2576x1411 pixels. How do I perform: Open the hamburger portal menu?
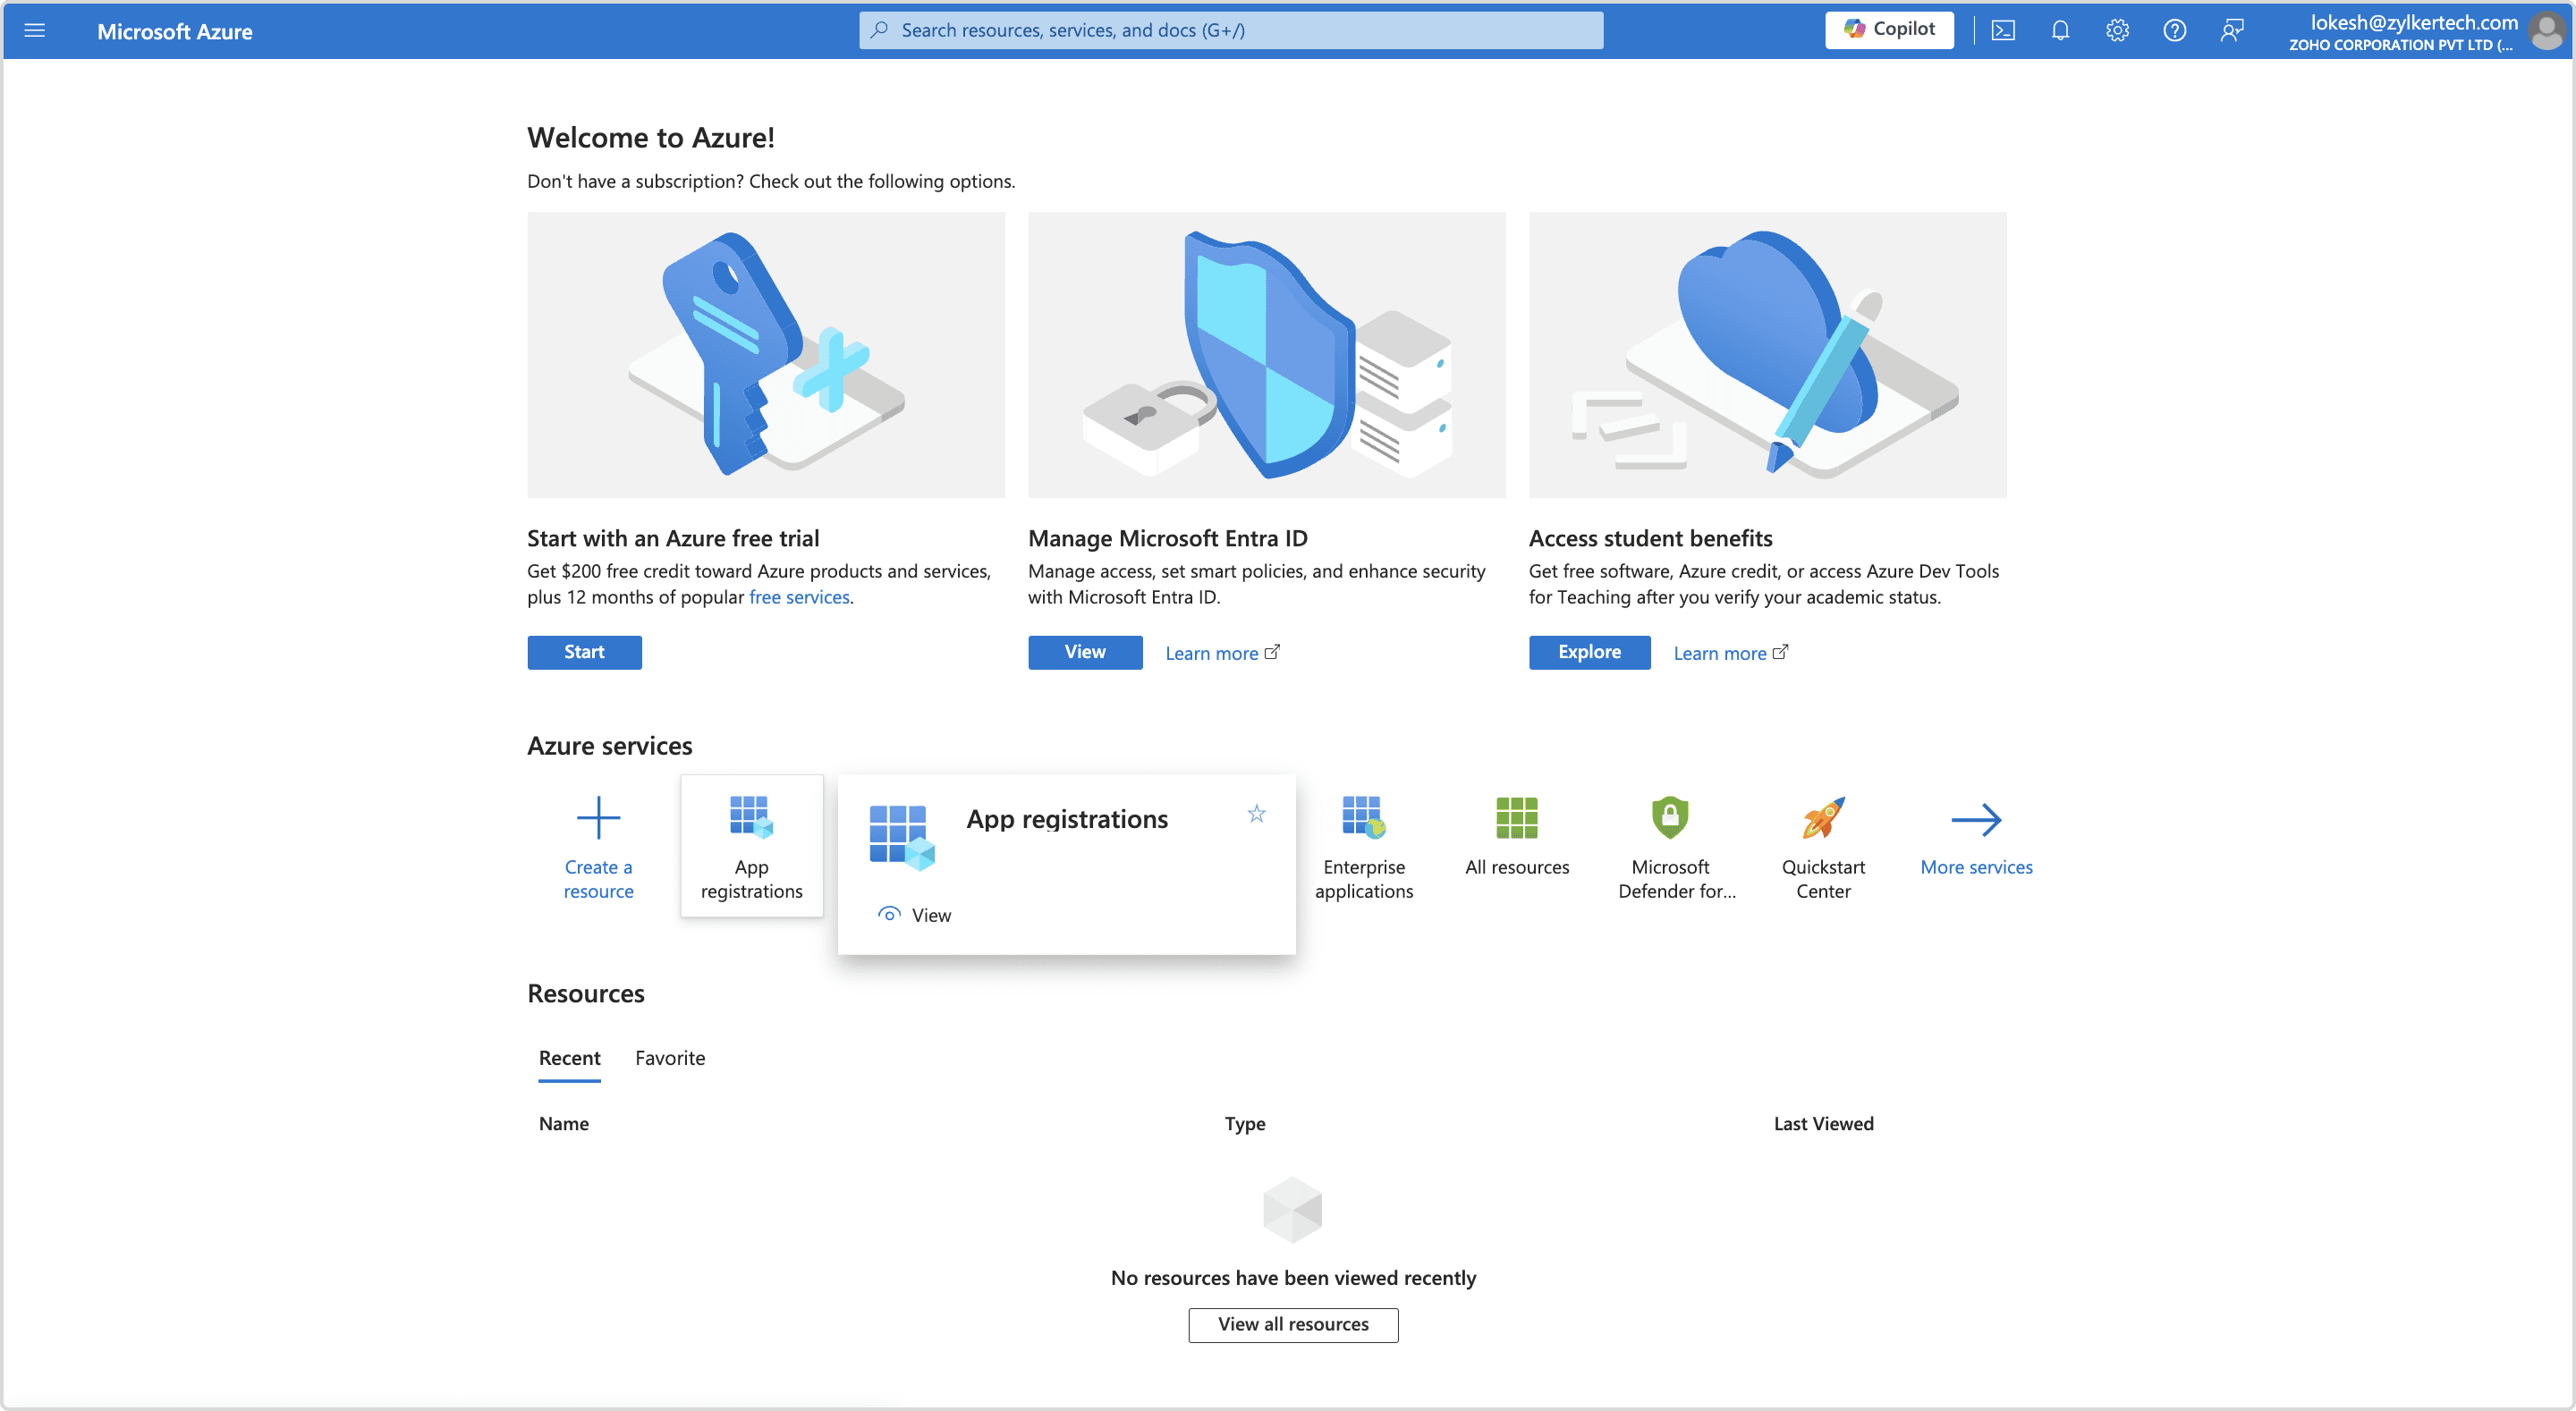pyautogui.click(x=35, y=31)
